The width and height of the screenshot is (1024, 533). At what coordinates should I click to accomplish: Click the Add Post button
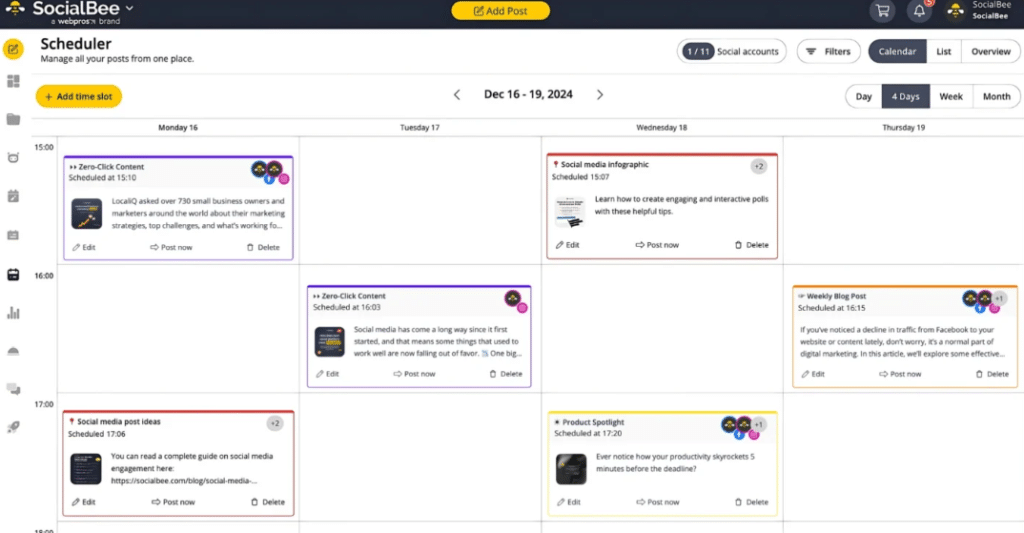point(500,10)
